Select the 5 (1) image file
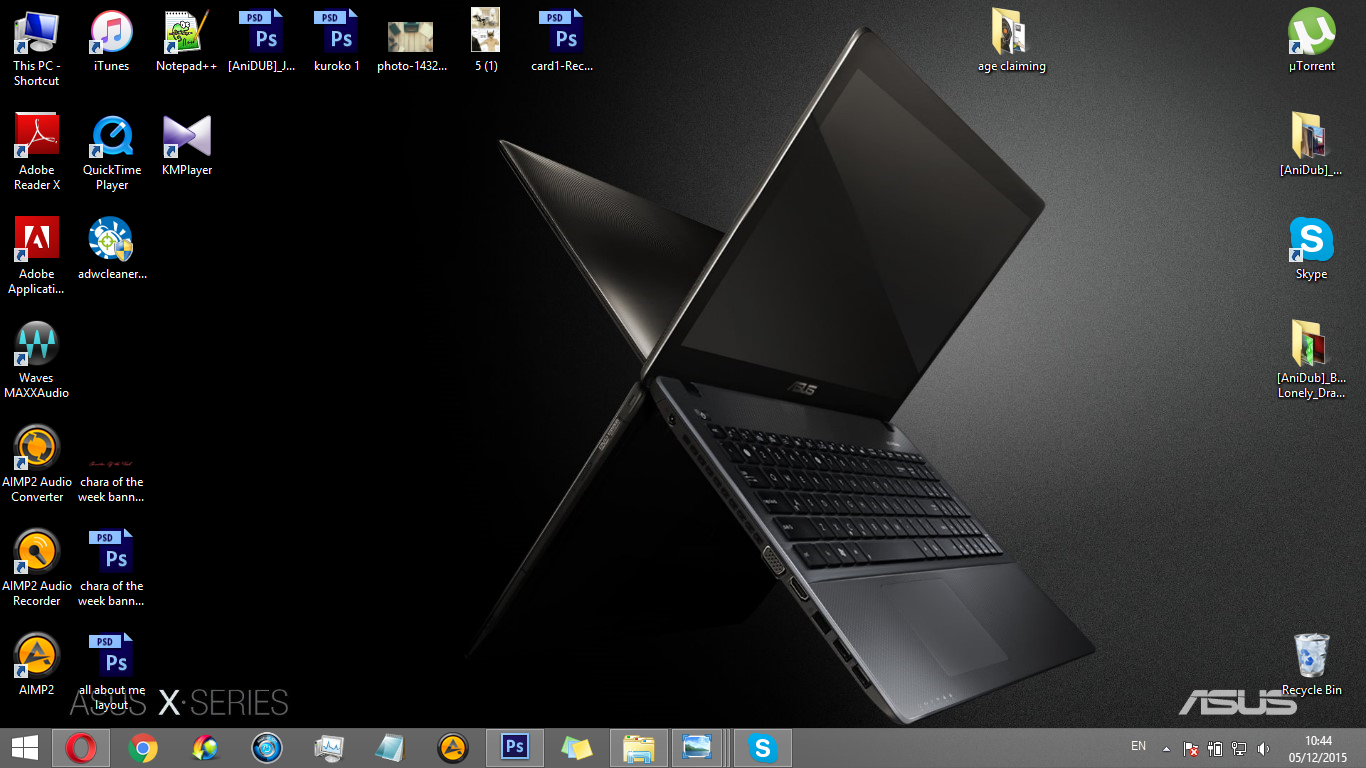This screenshot has height=768, width=1366. coord(486,41)
